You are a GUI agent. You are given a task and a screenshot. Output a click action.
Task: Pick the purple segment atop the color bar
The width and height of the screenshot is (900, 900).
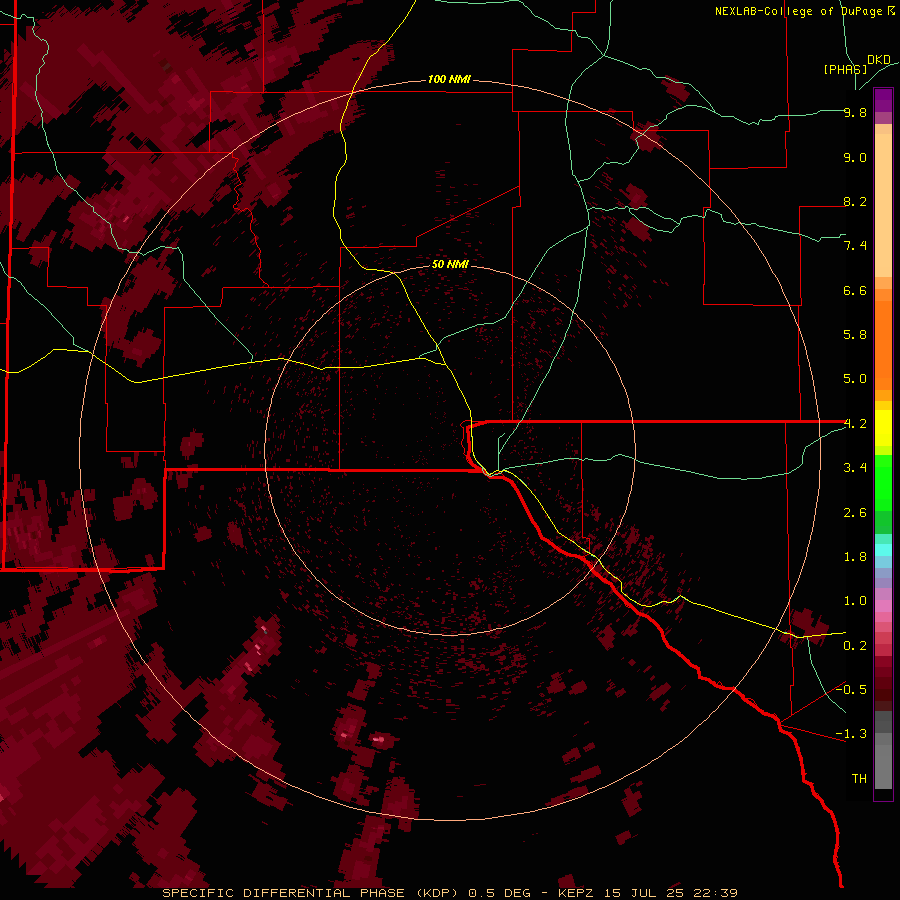pyautogui.click(x=883, y=100)
